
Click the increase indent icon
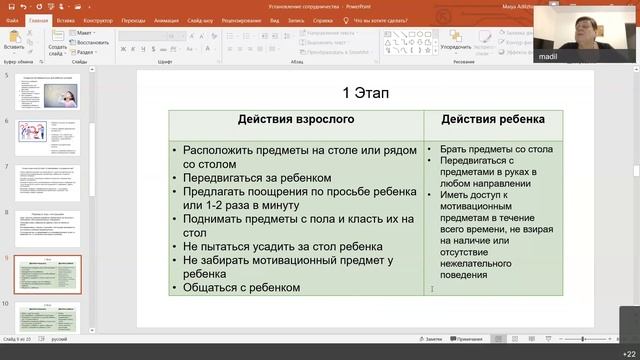275,36
